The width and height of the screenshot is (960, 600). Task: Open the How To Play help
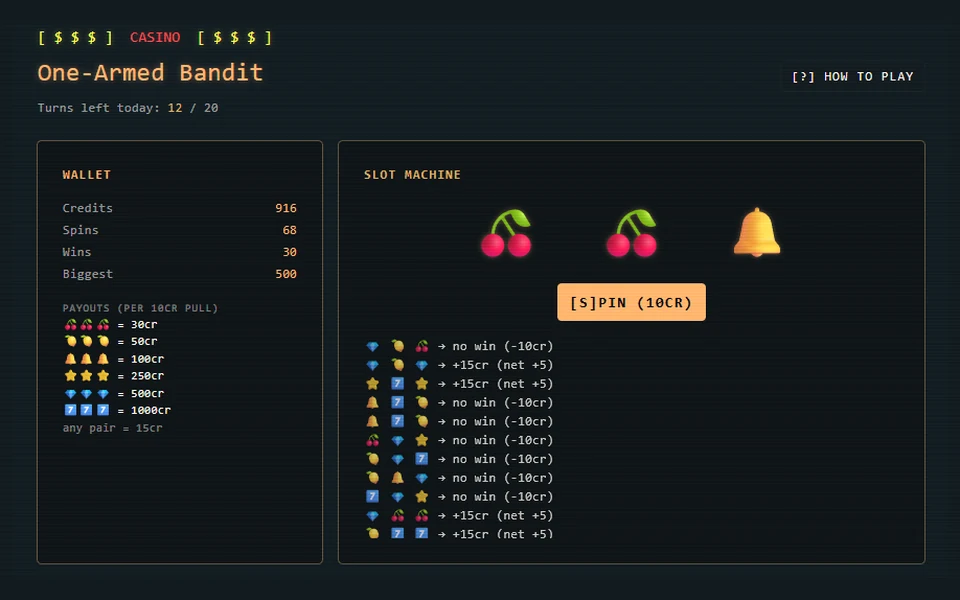coord(852,77)
